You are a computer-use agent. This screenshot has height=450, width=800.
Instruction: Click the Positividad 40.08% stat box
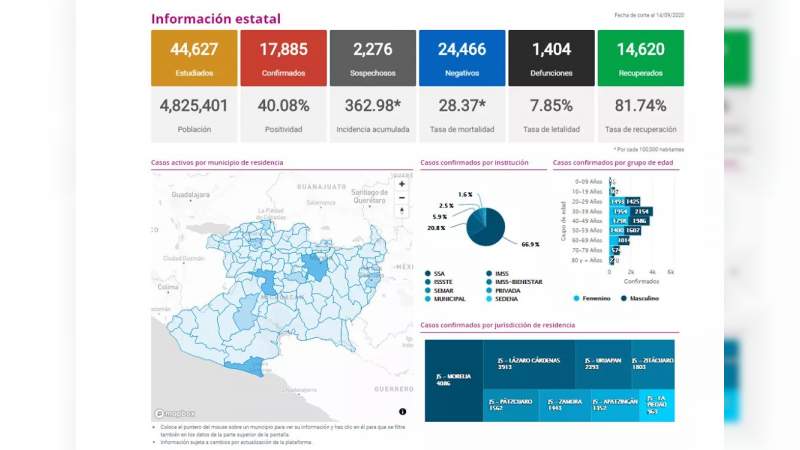tap(284, 115)
